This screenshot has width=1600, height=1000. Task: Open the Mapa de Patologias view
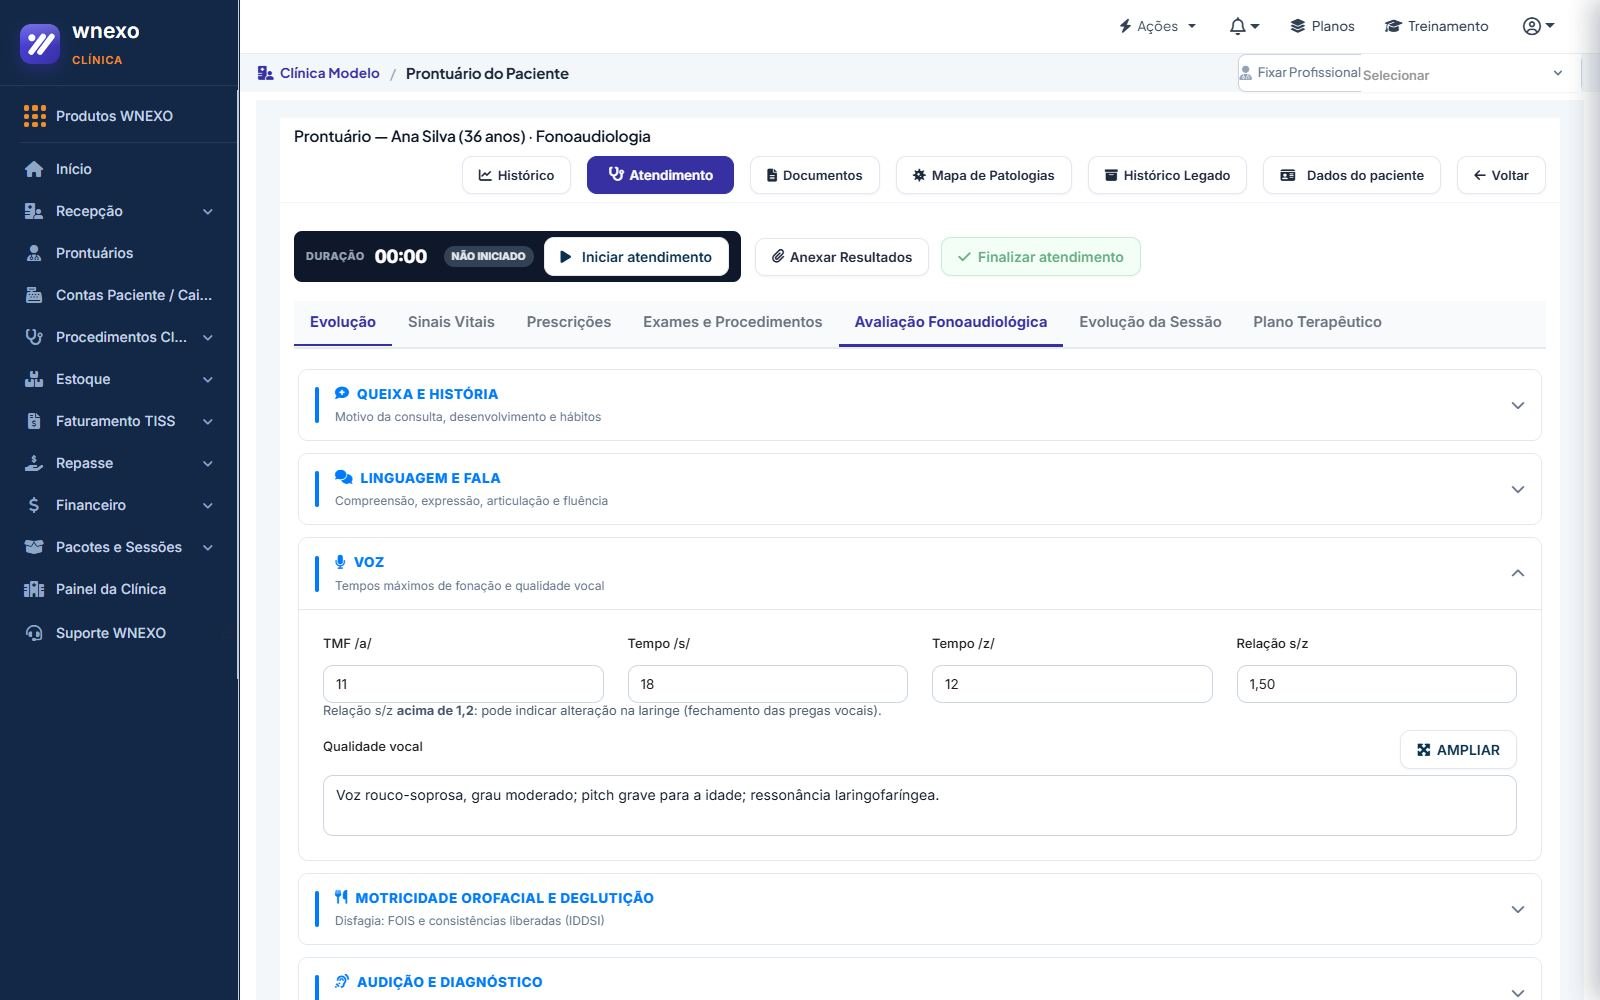tap(983, 175)
